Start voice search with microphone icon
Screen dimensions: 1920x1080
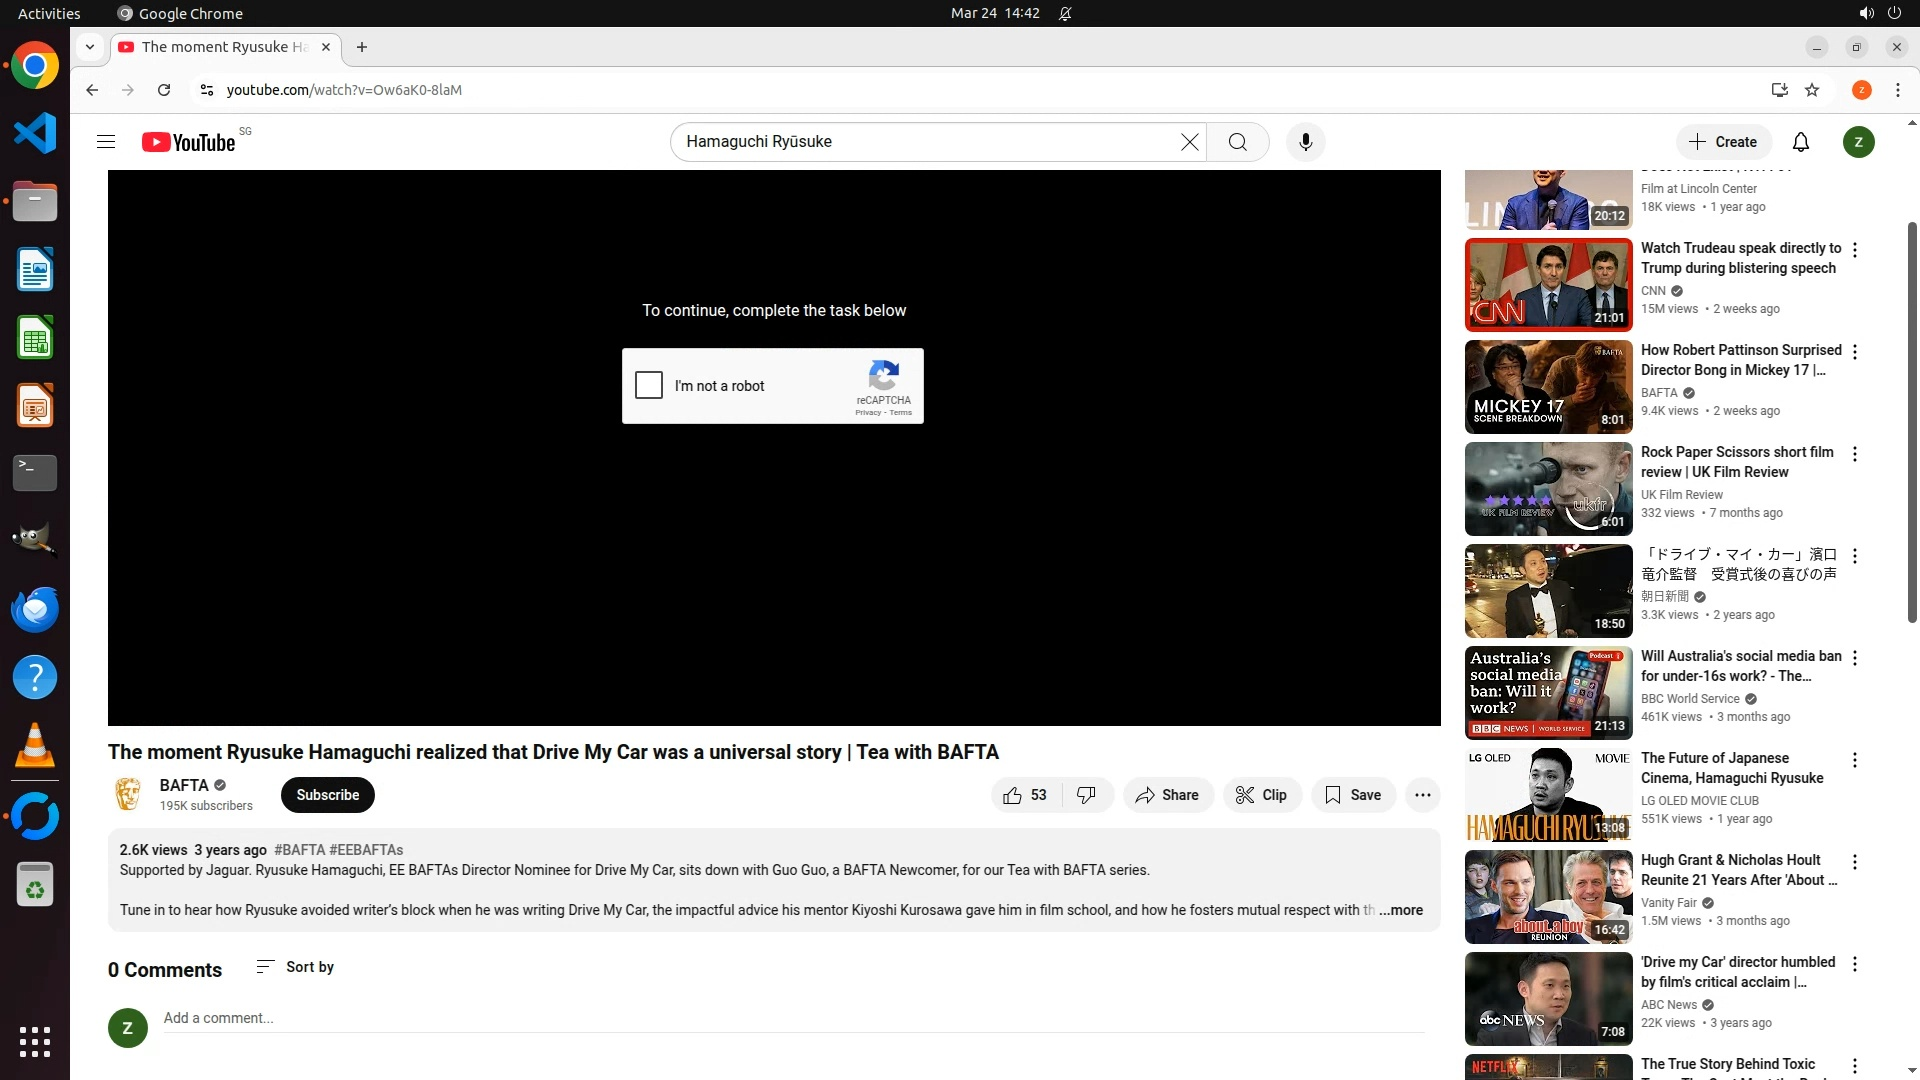(x=1305, y=142)
